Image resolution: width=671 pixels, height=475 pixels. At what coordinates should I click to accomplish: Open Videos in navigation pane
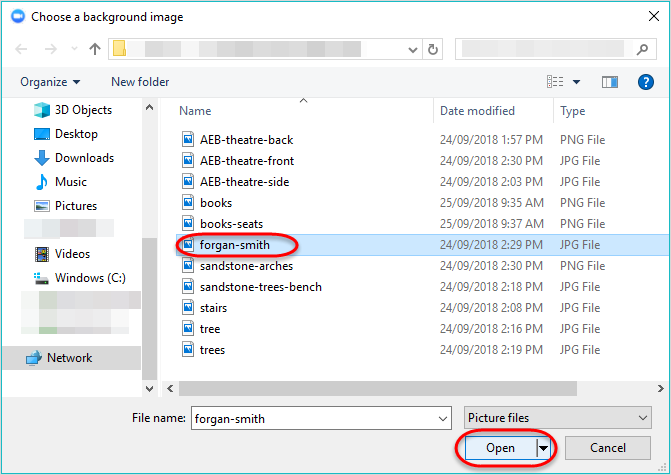point(62,254)
